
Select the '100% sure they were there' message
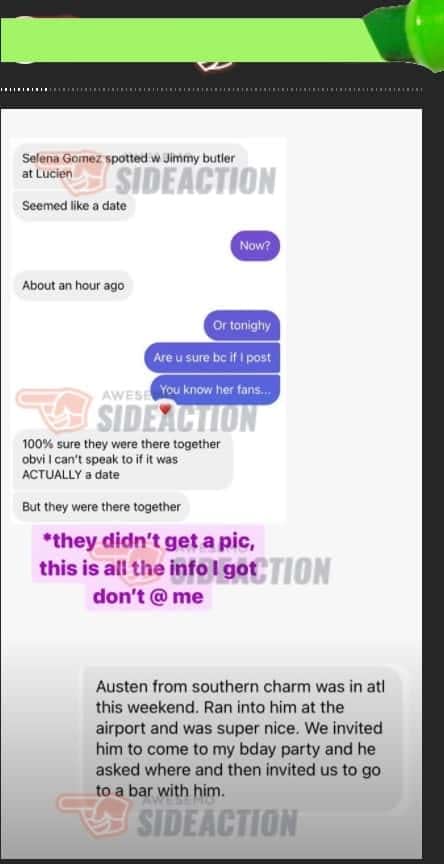123,460
